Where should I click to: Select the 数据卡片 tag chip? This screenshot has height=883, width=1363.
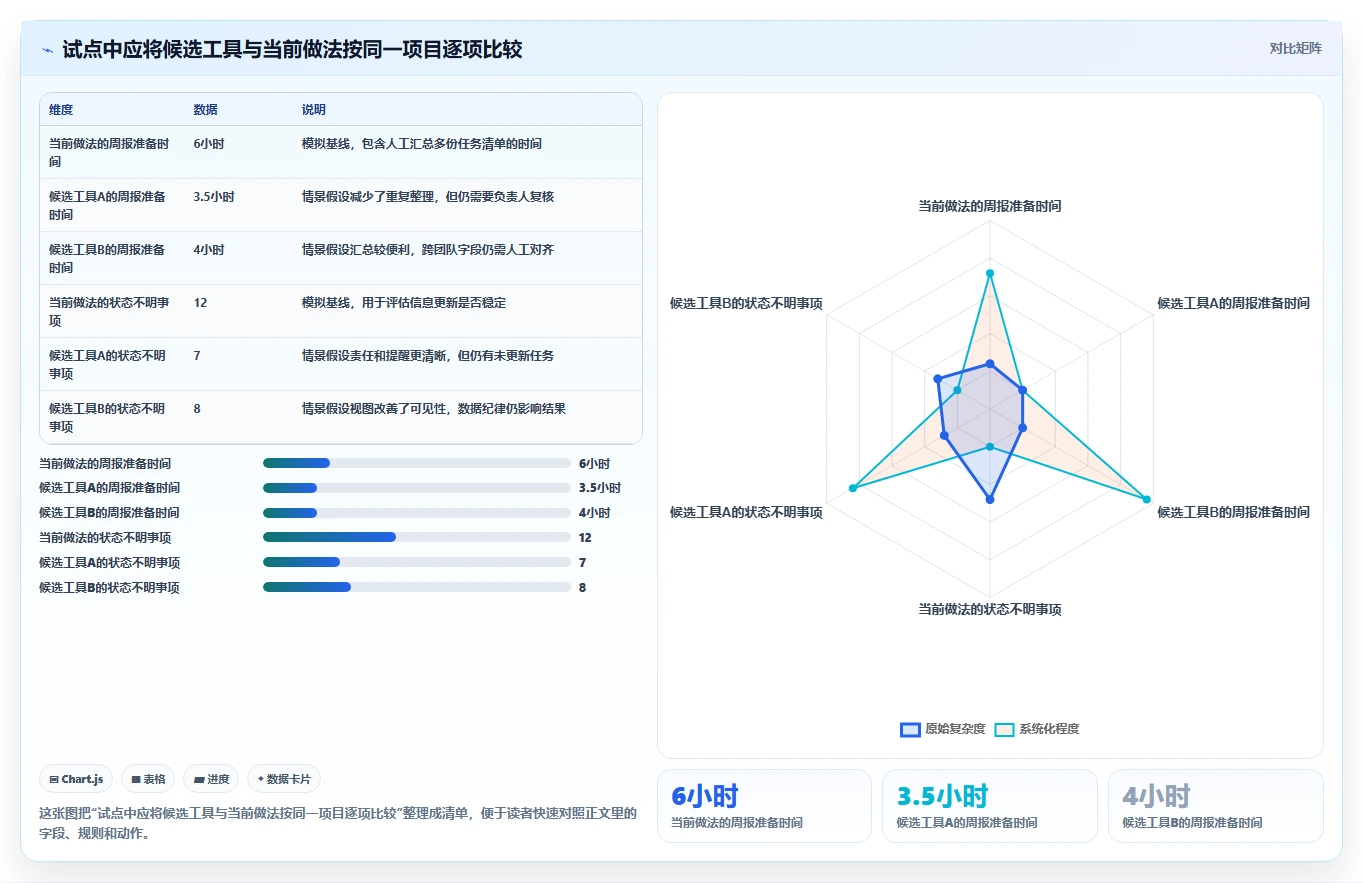pyautogui.click(x=284, y=779)
